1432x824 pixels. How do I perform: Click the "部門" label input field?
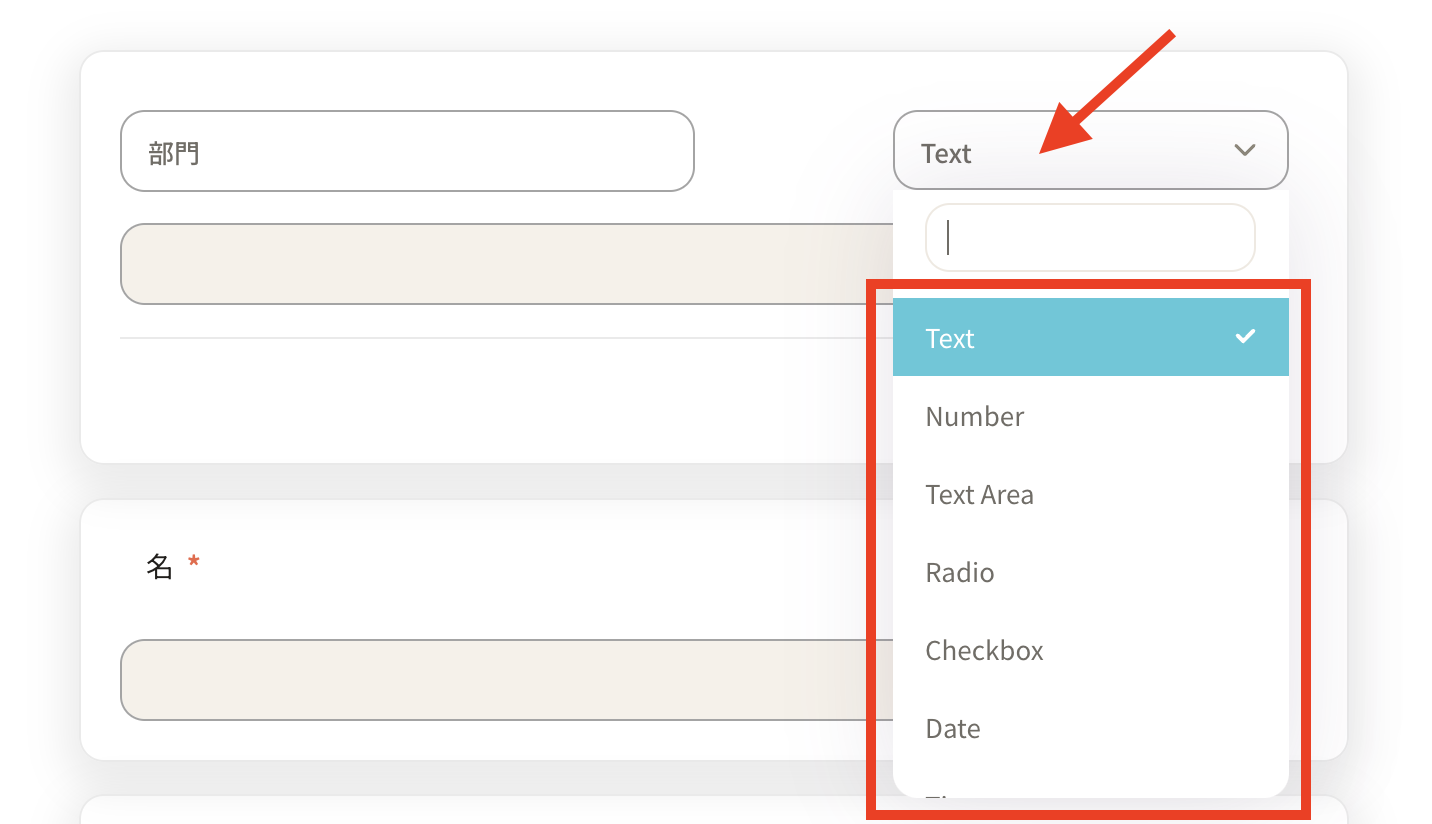[x=406, y=151]
